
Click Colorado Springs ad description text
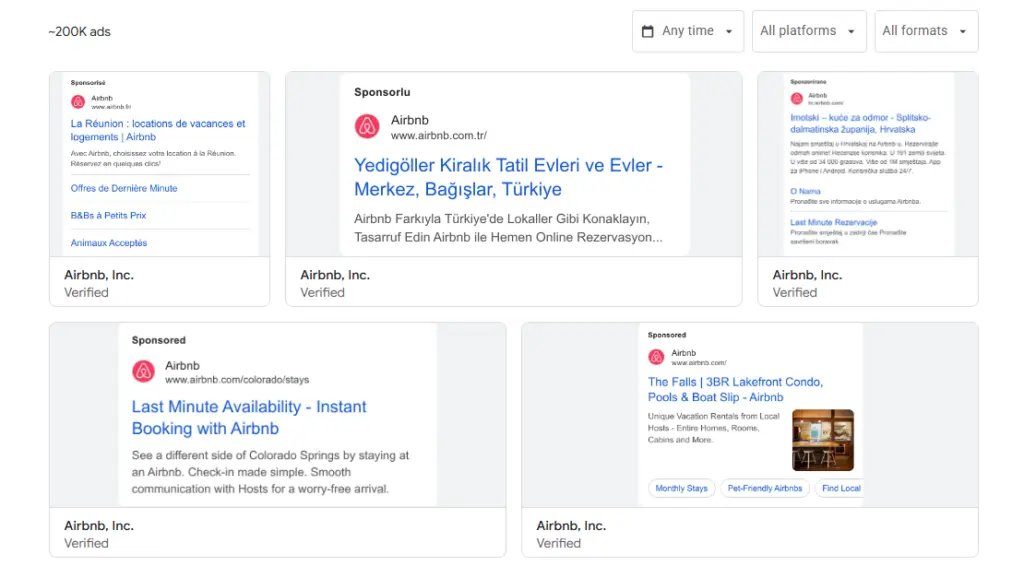(270, 472)
